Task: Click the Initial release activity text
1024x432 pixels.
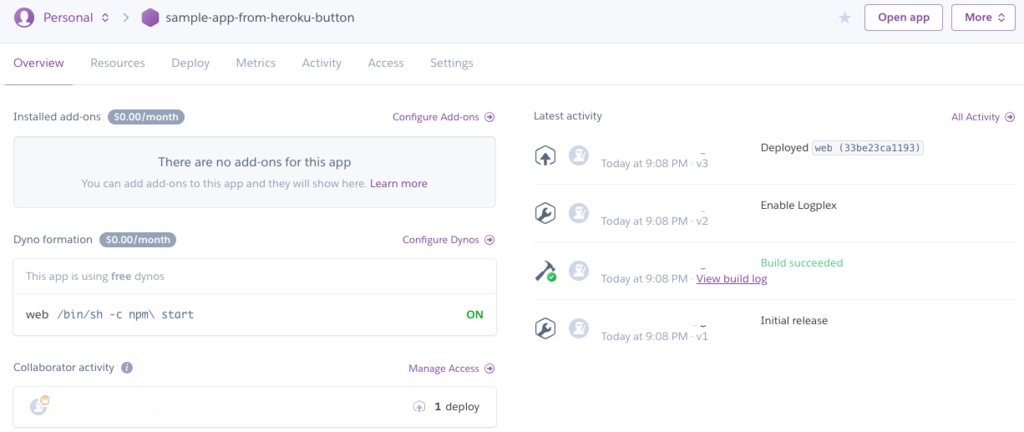Action: (x=794, y=320)
